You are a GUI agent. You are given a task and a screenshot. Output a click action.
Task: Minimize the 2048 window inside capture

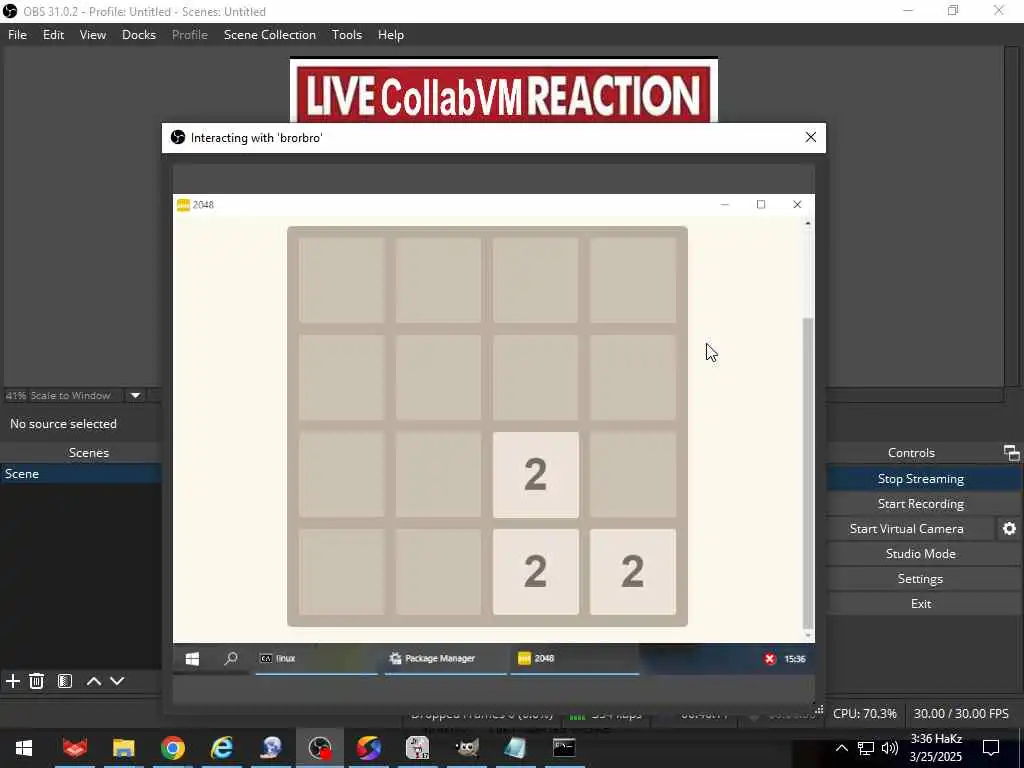[x=724, y=204]
